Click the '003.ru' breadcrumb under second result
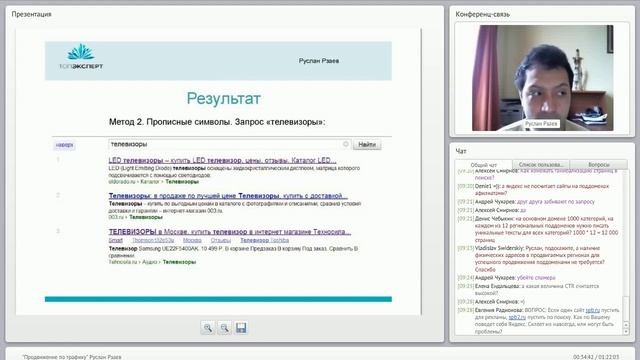 pyautogui.click(x=136, y=217)
